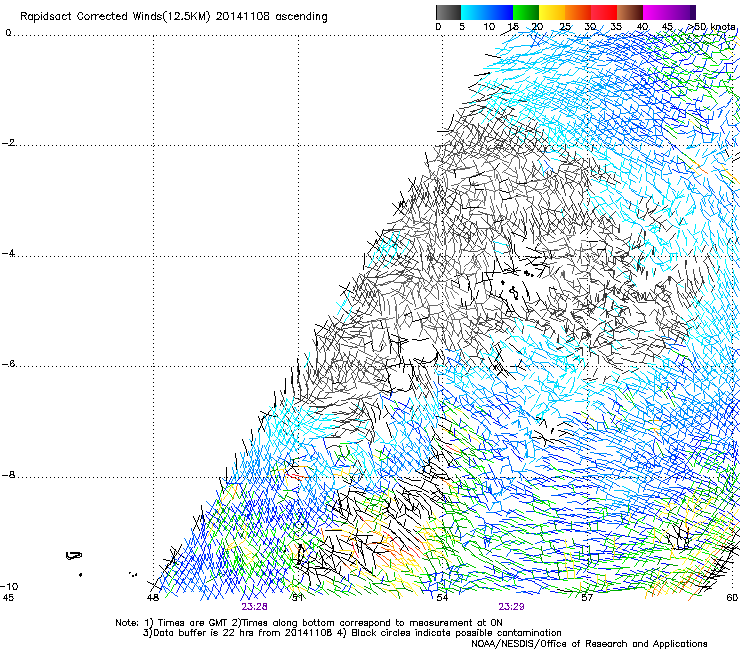This screenshot has width=740, height=650.
Task: Click the red 30-35 knots legend segment
Action: pos(604,12)
